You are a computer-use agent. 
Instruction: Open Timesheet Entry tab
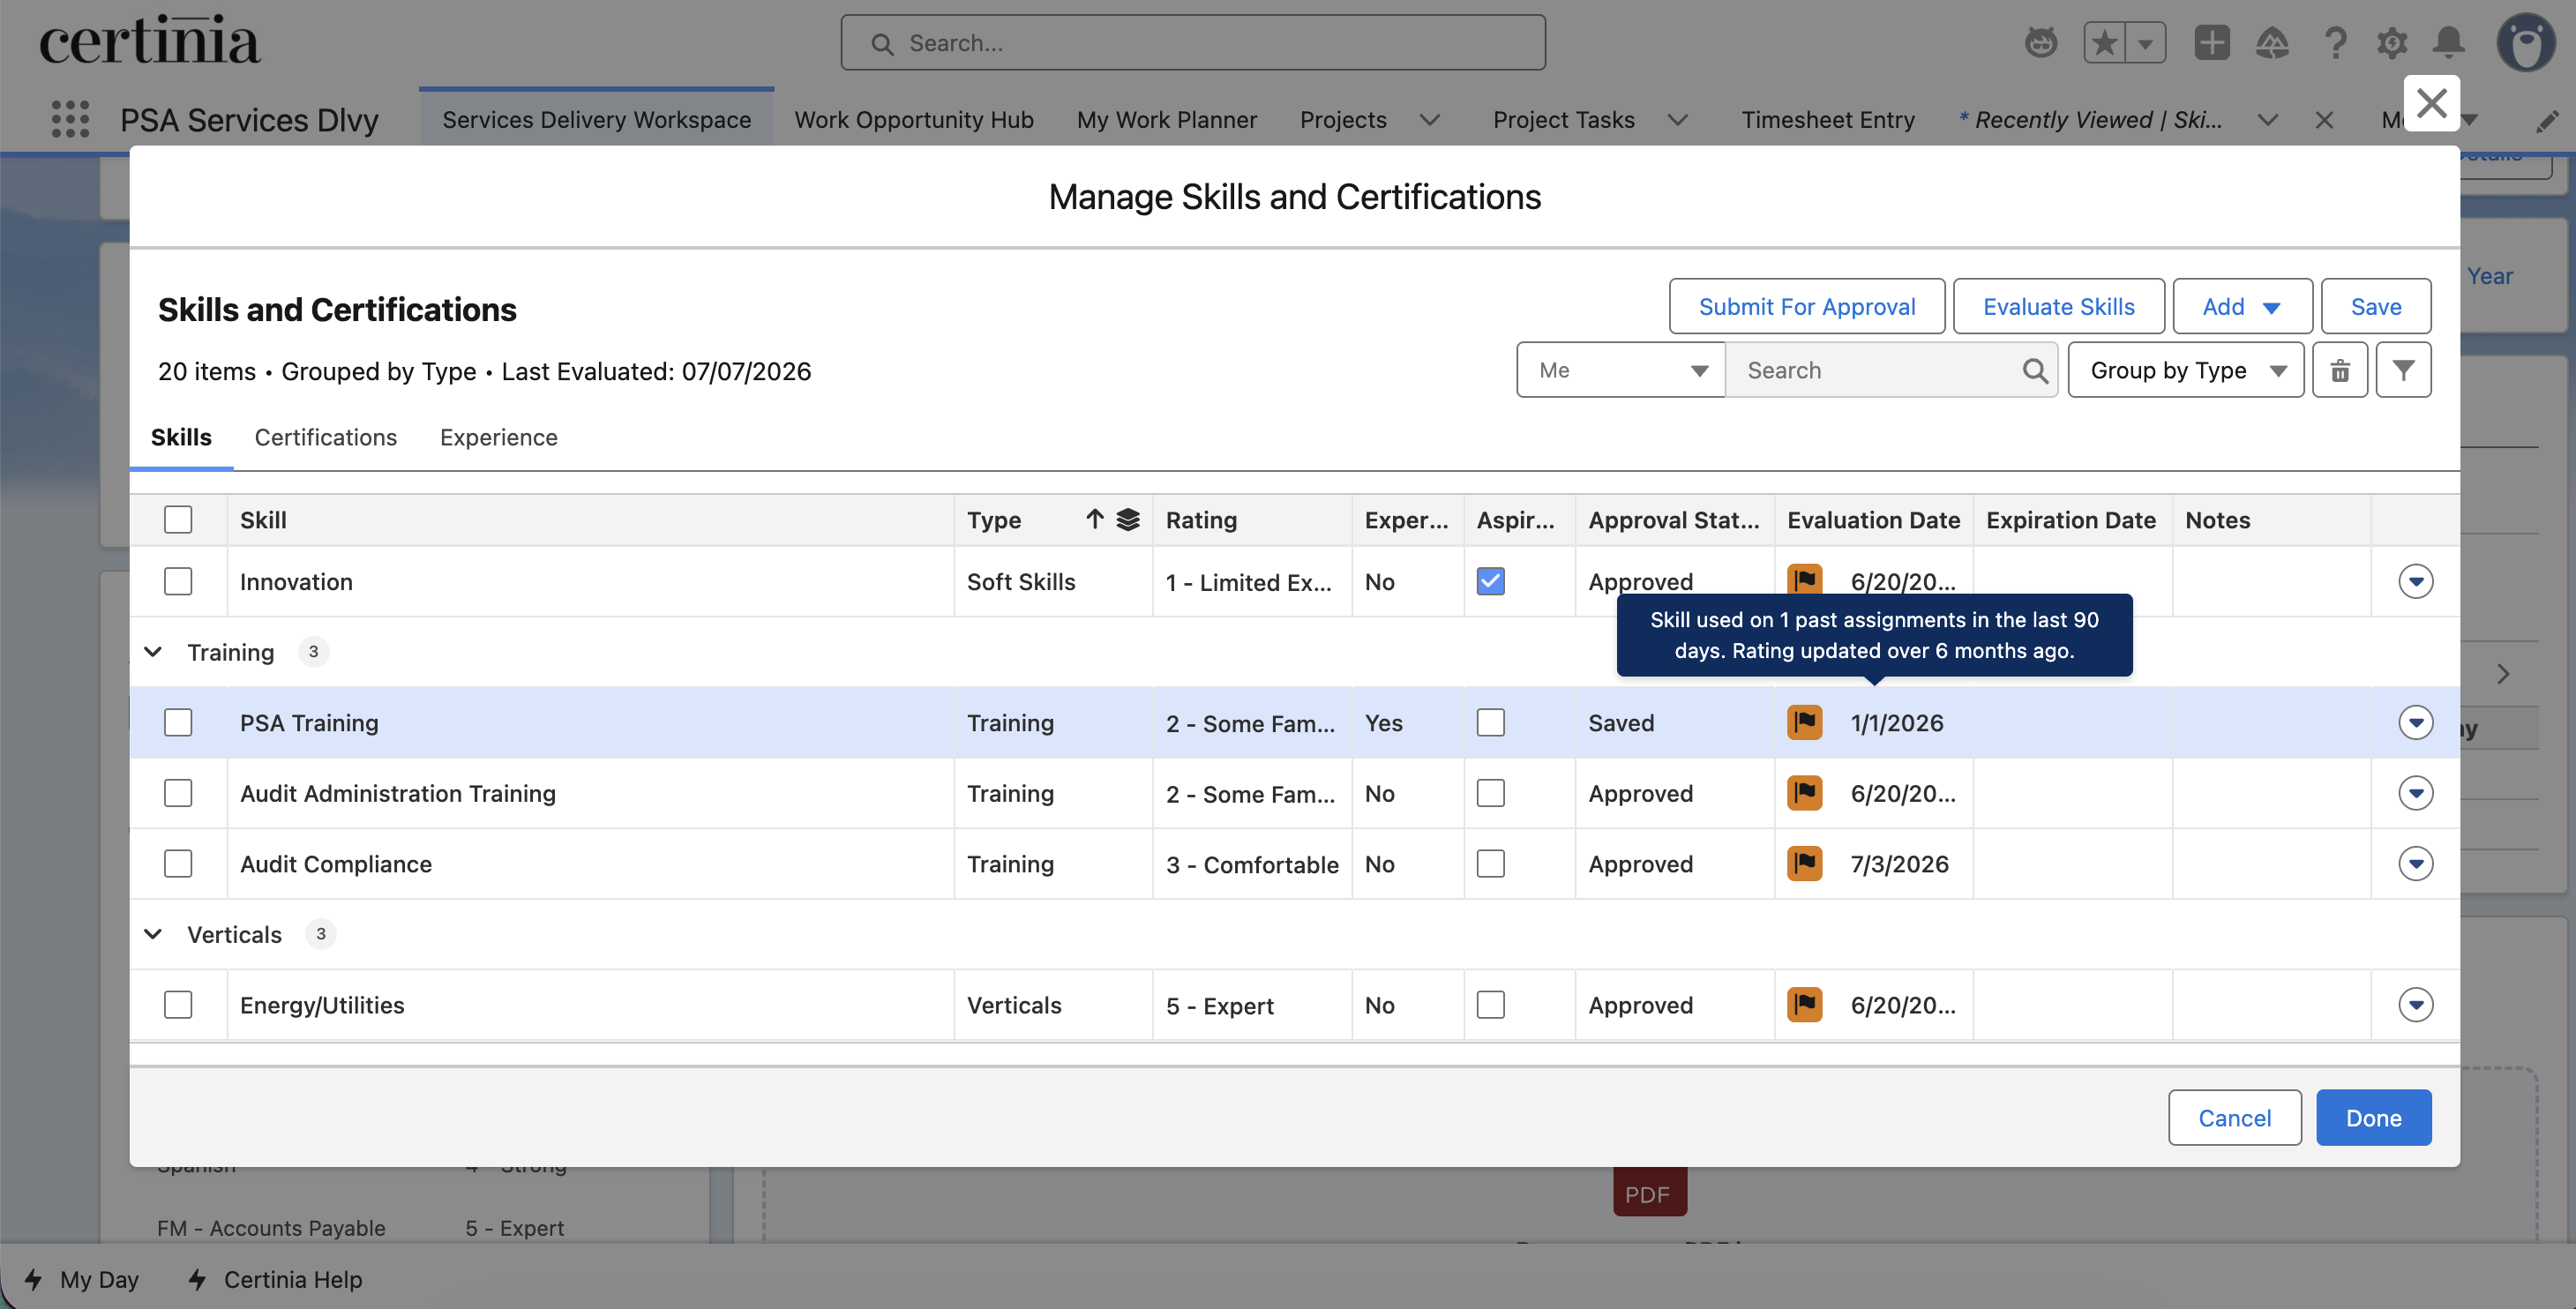pyautogui.click(x=1827, y=120)
